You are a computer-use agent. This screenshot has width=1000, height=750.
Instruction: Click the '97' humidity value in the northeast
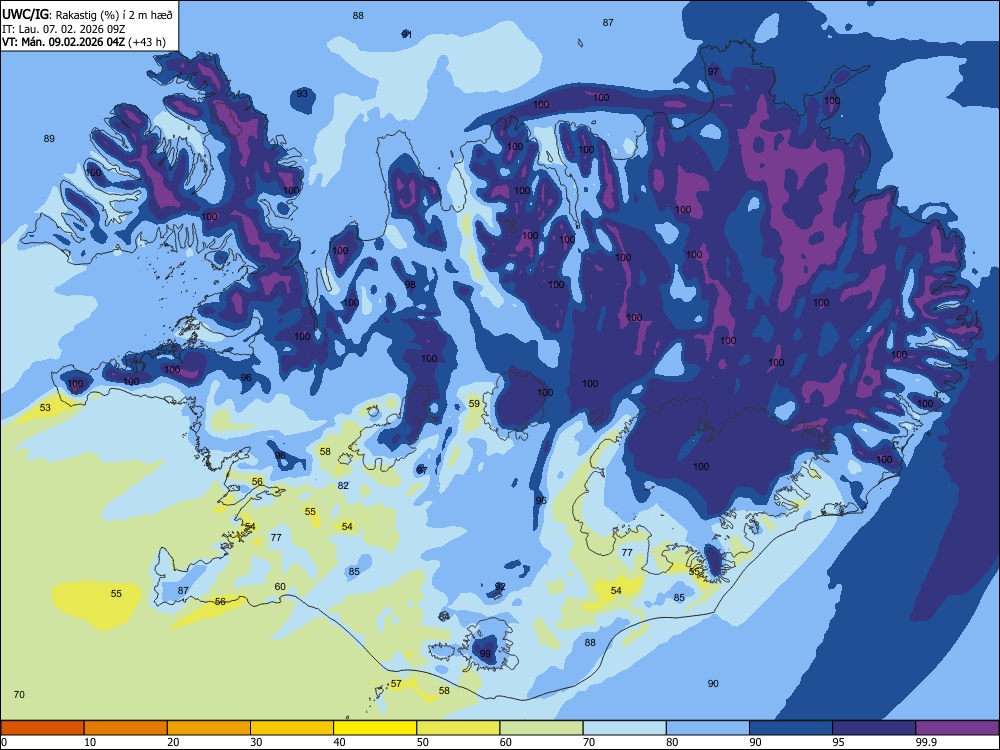(x=713, y=71)
